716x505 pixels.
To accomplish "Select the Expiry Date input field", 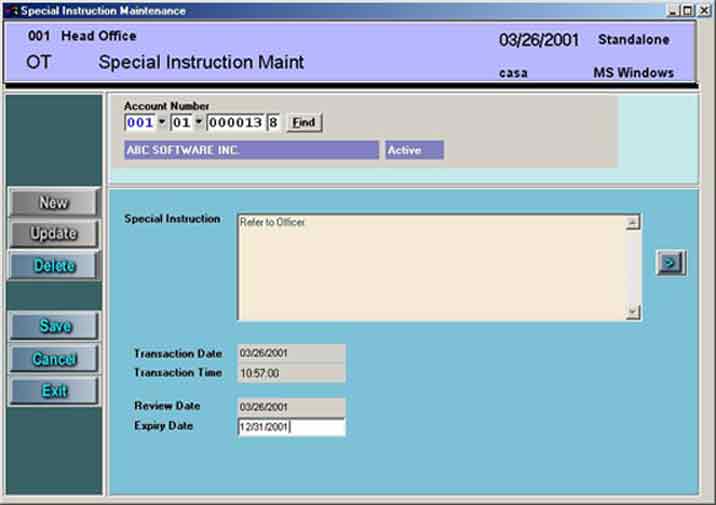I will 291,427.
